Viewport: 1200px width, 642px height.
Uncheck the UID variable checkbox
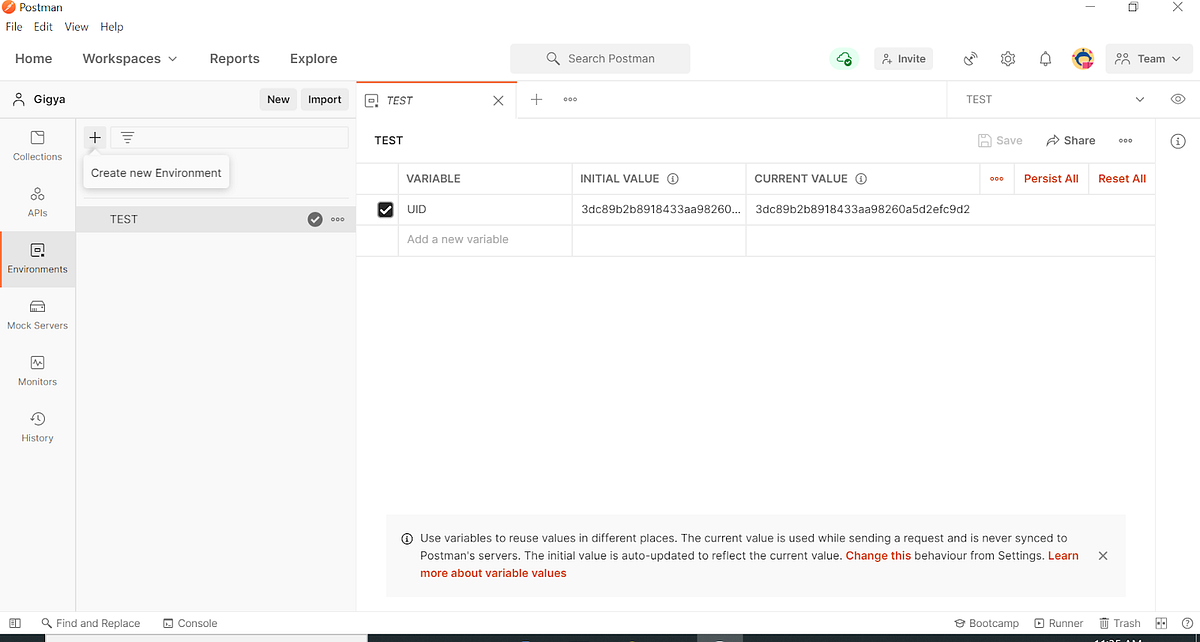(x=385, y=210)
